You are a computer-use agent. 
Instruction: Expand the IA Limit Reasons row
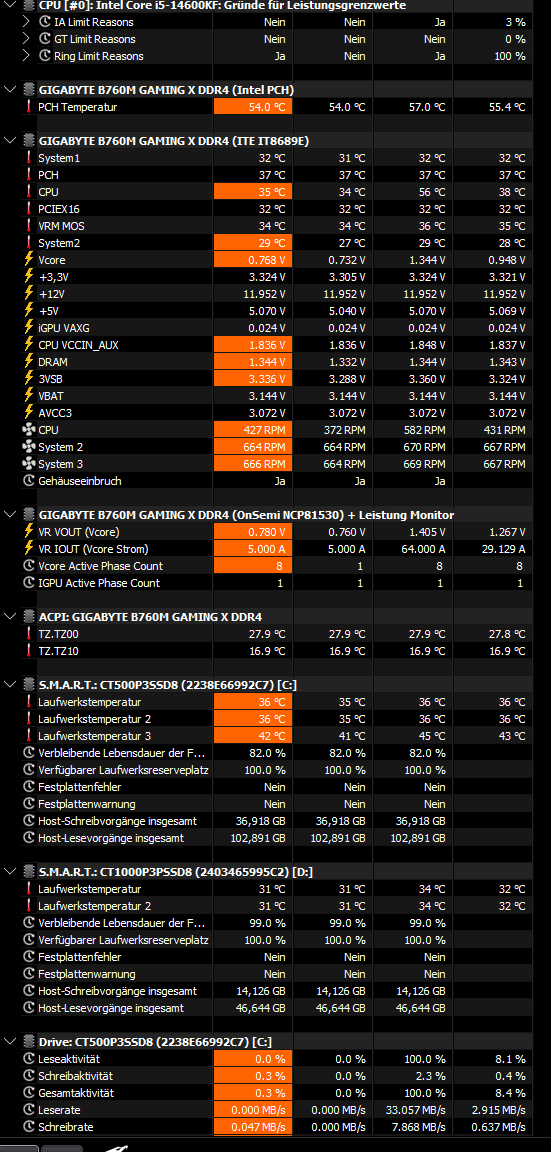point(26,22)
